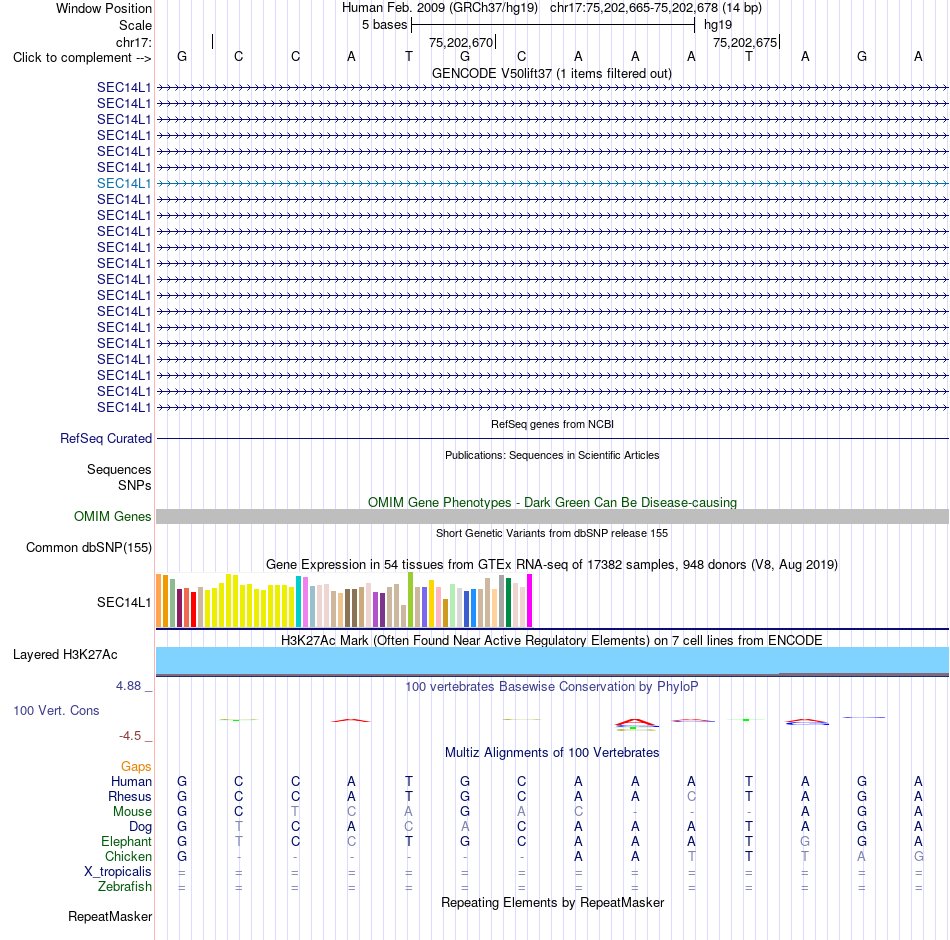Open the GTEx Gene Expression track title
The image size is (950, 940).
point(552,564)
